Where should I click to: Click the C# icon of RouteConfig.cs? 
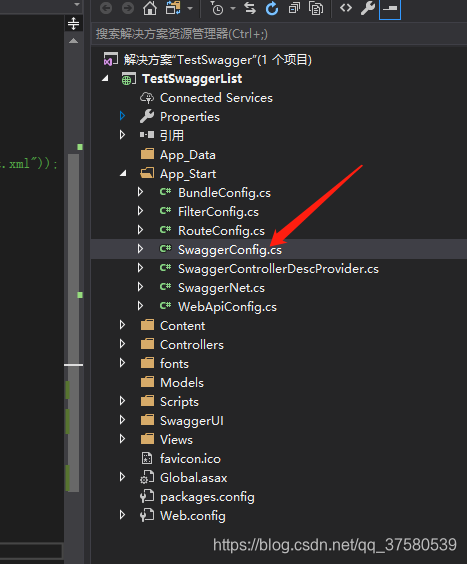[x=166, y=229]
